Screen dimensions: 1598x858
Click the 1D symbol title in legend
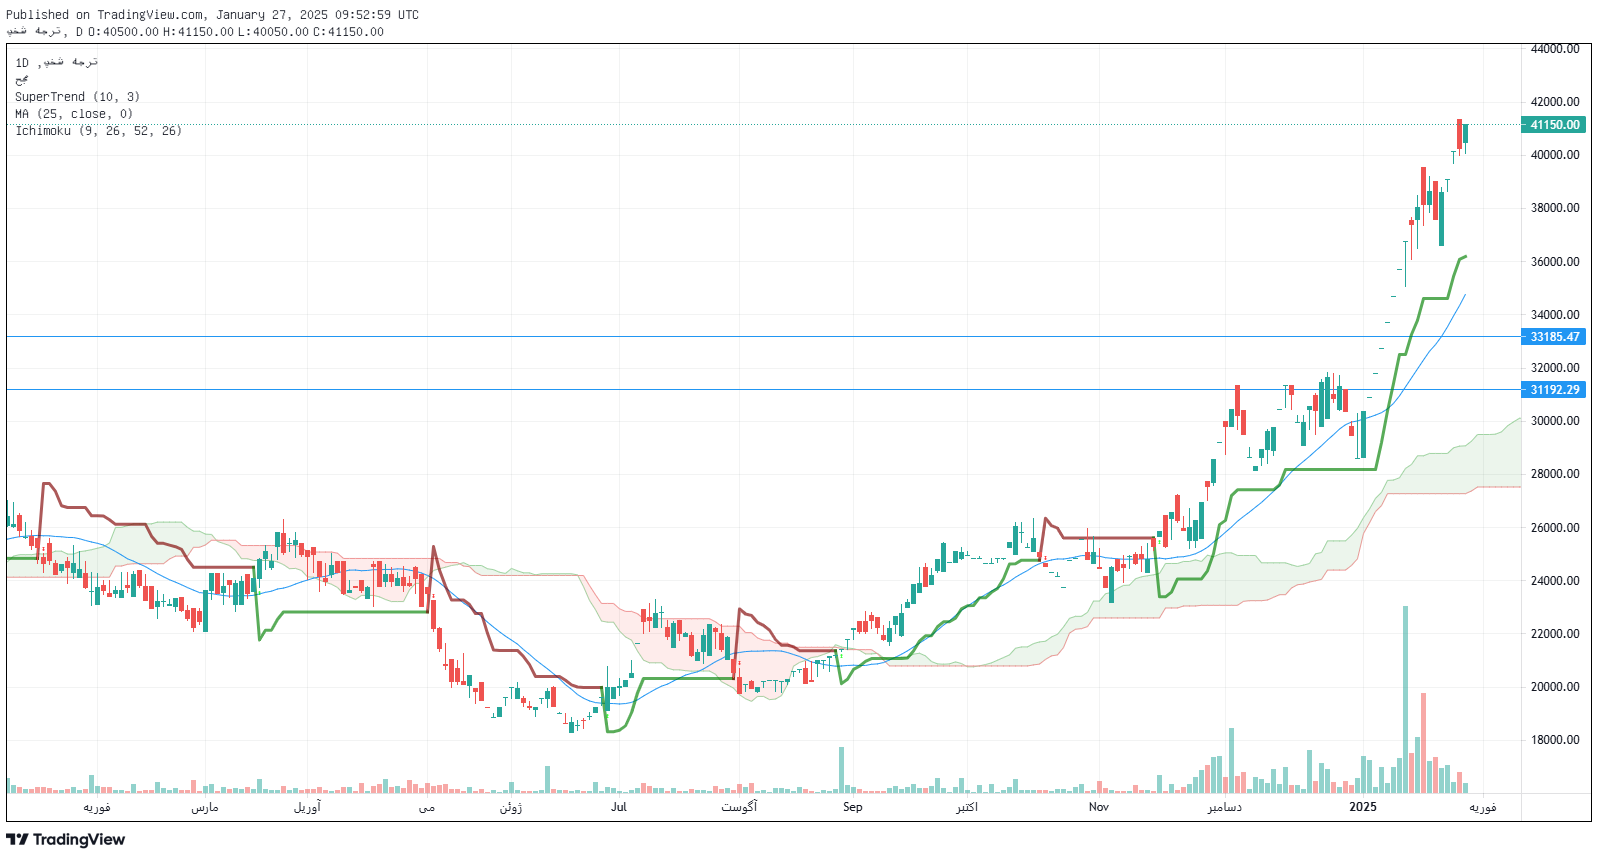pyautogui.click(x=56, y=62)
